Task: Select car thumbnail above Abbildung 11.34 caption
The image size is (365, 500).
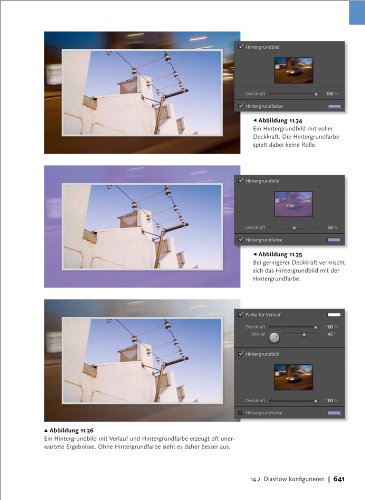Action: [293, 70]
